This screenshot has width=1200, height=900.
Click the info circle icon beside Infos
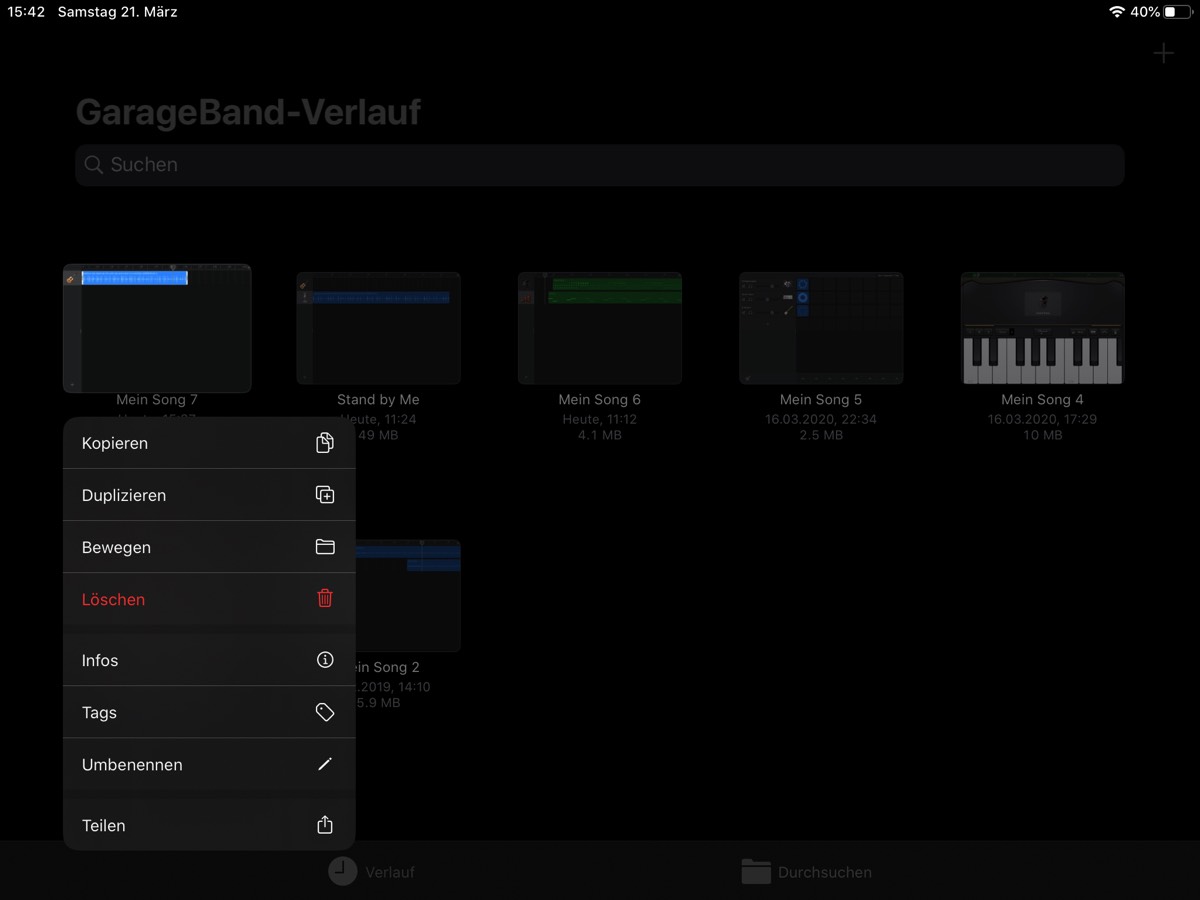click(324, 660)
